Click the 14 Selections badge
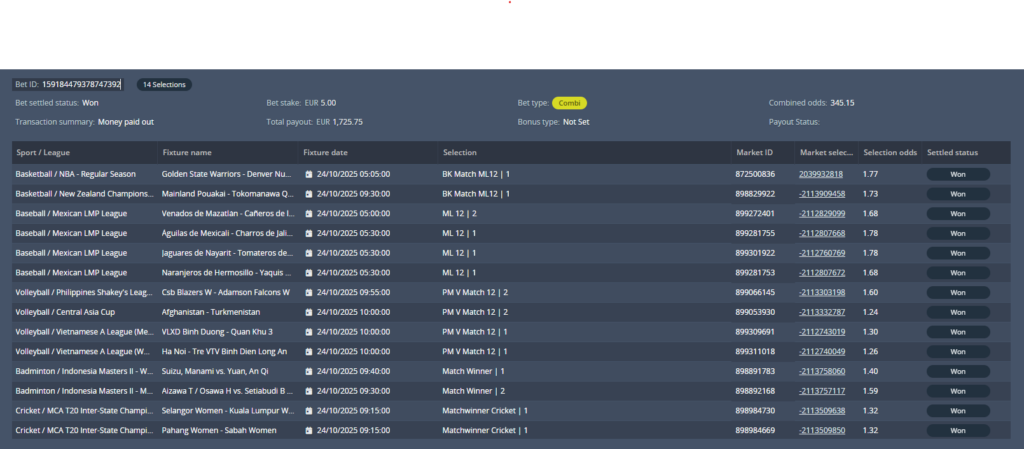 point(164,85)
